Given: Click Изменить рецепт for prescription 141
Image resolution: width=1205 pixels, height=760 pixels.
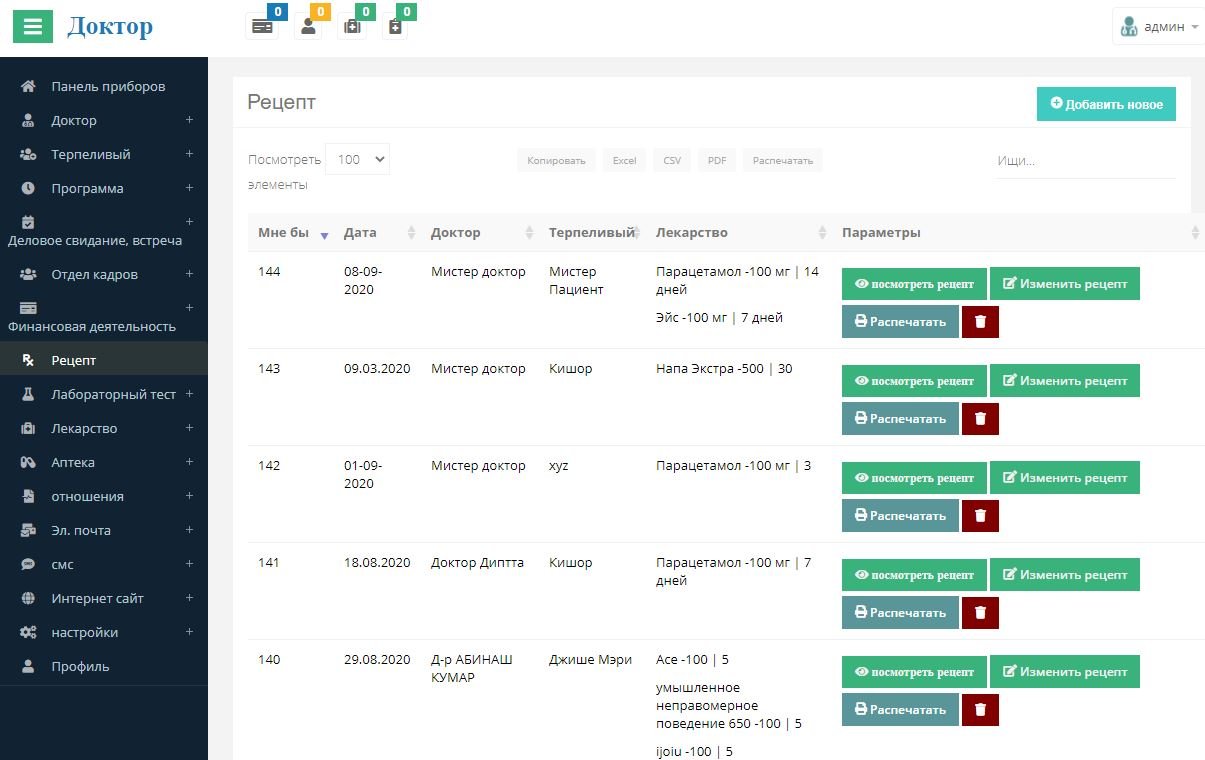Looking at the screenshot, I should click(x=1065, y=575).
